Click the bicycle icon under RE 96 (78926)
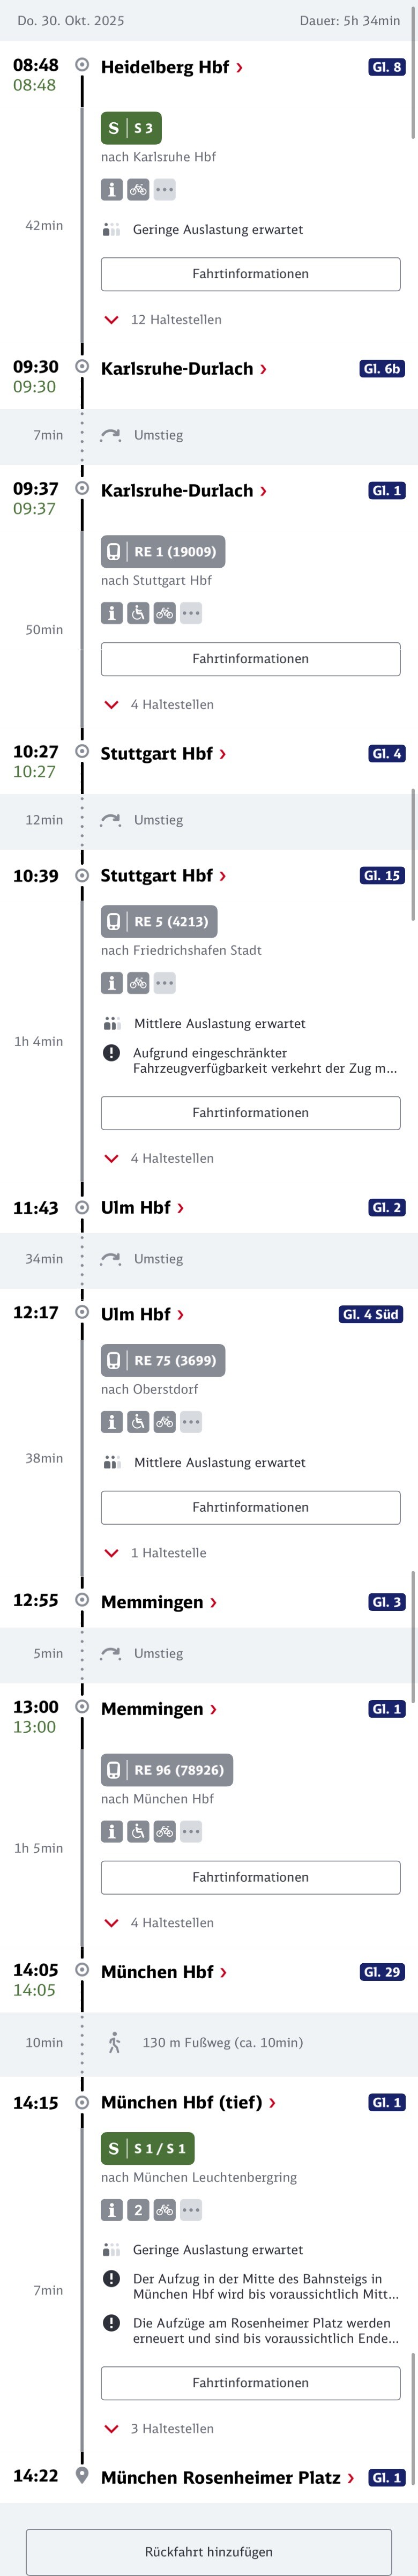Viewport: 418px width, 2576px height. click(164, 1831)
